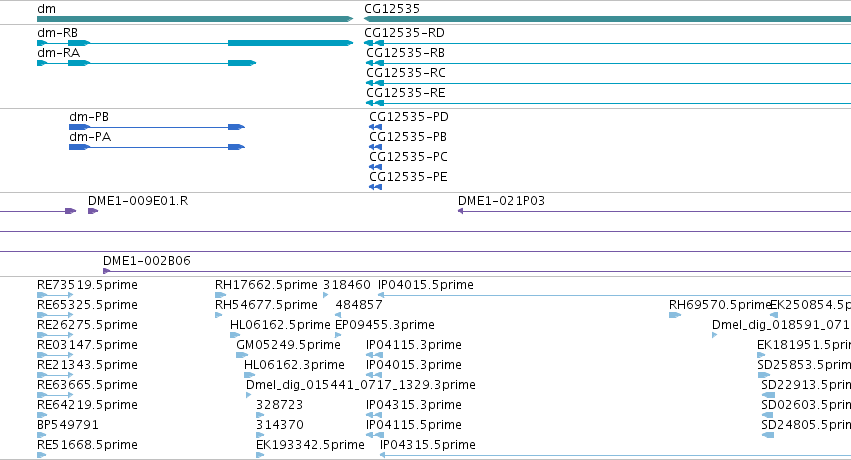This screenshot has height=460, width=851.
Task: Select EST RH54677.5prime
Action: click(266, 305)
